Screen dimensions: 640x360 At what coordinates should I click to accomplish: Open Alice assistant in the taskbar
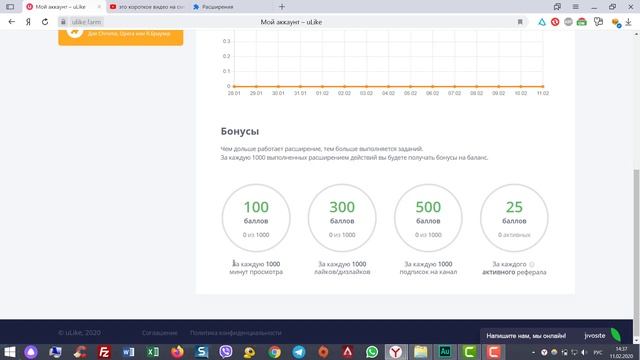pos(31,352)
